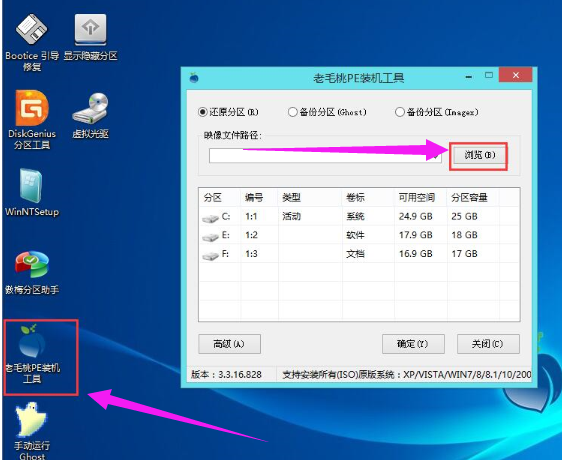Click the 关闭 close button
The height and width of the screenshot is (460, 562).
click(488, 344)
